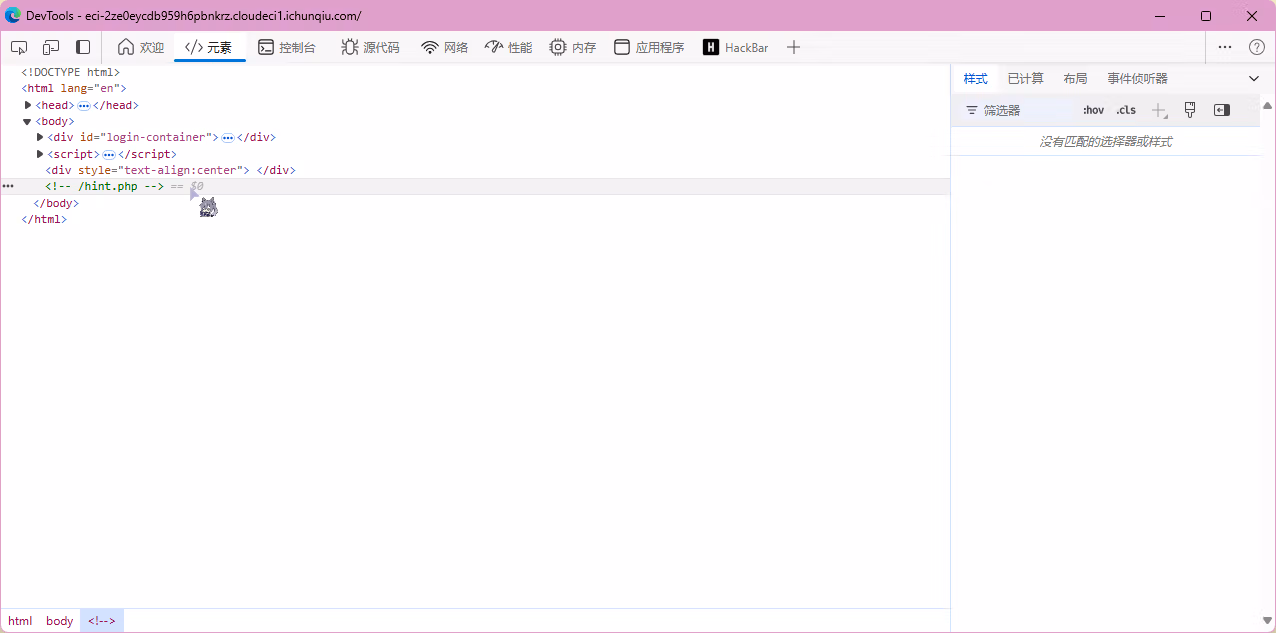Click the body breadcrumb
The image size is (1276, 633).
[60, 621]
